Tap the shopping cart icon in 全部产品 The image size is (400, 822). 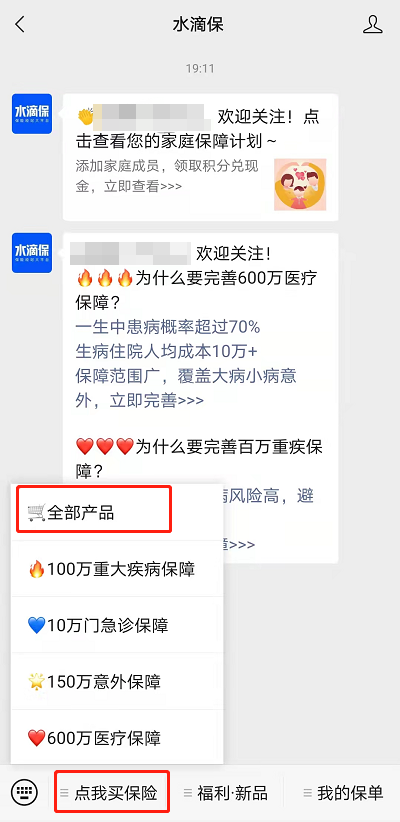pos(36,512)
